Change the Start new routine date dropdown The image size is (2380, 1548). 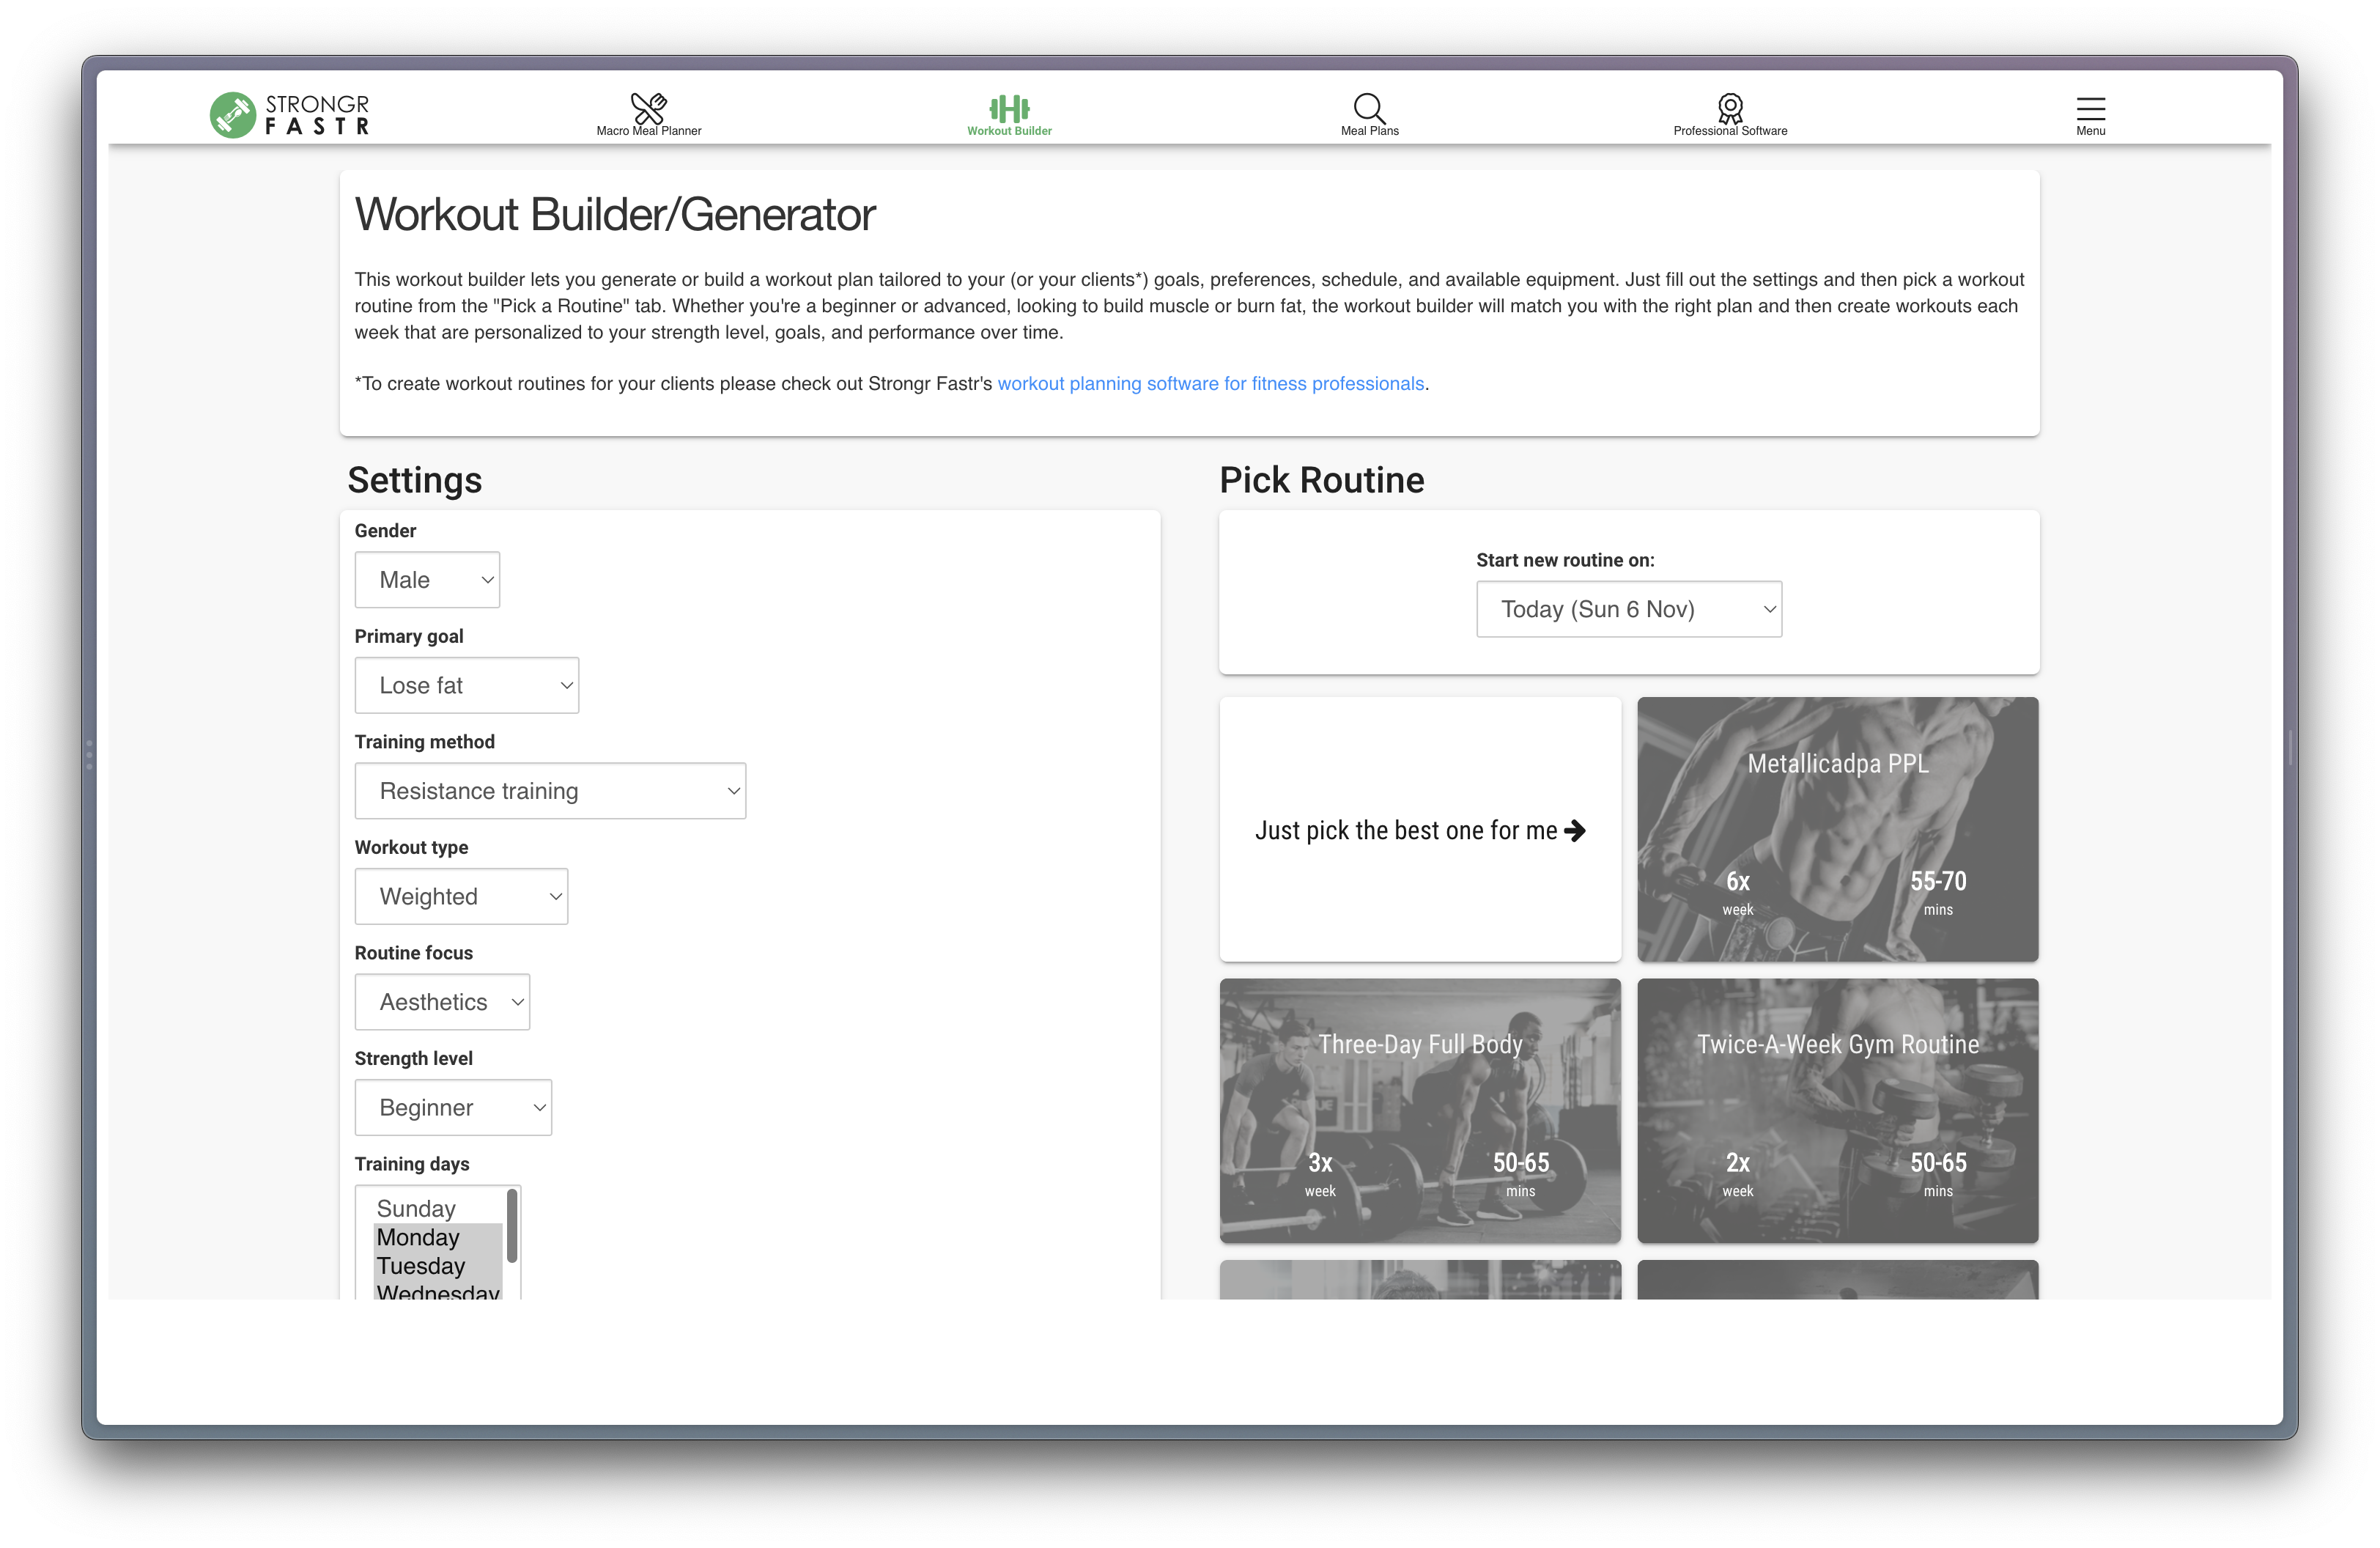click(x=1628, y=609)
